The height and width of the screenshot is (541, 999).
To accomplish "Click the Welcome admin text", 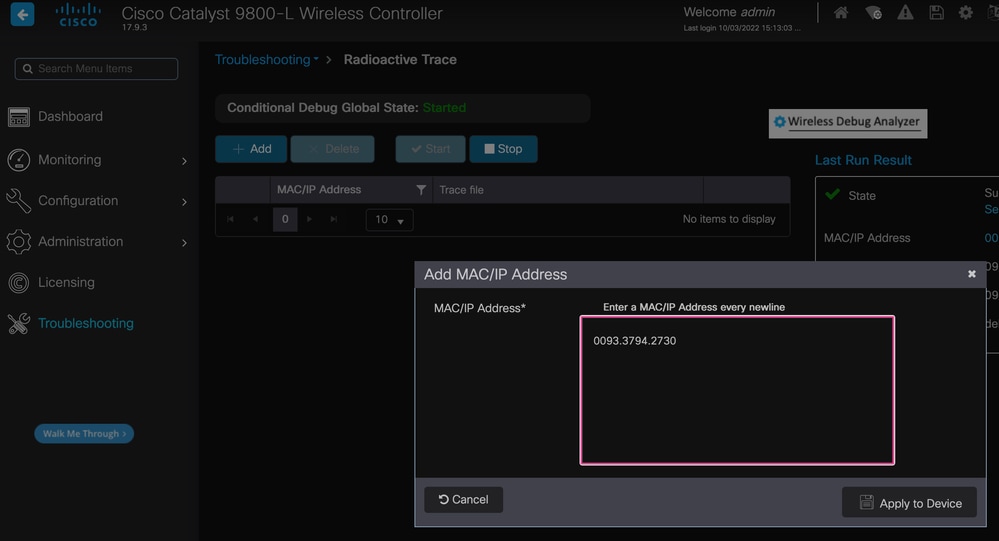I will pyautogui.click(x=729, y=12).
